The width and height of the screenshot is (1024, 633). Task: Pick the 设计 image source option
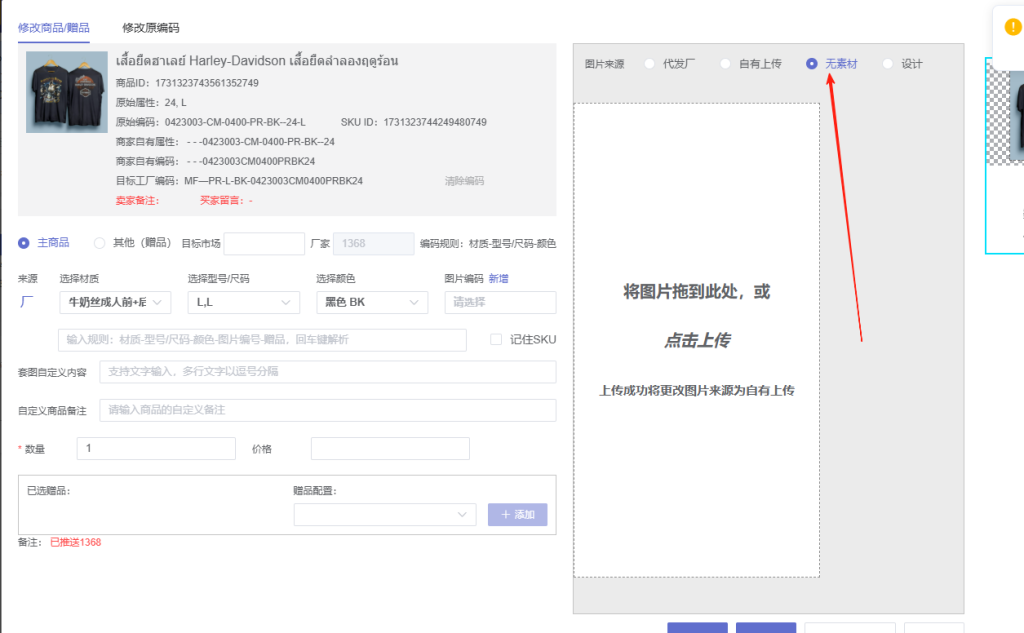point(888,64)
